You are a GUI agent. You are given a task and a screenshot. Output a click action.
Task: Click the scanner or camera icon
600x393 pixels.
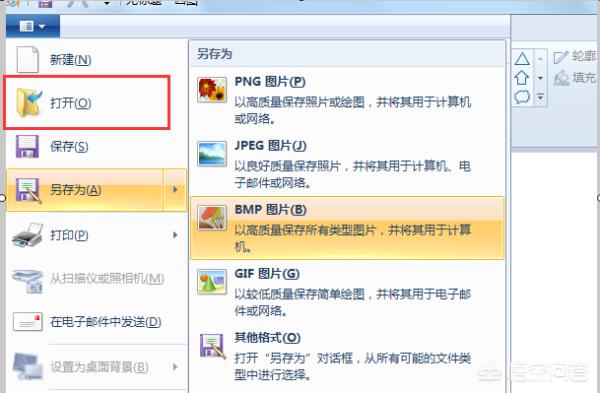click(x=28, y=281)
